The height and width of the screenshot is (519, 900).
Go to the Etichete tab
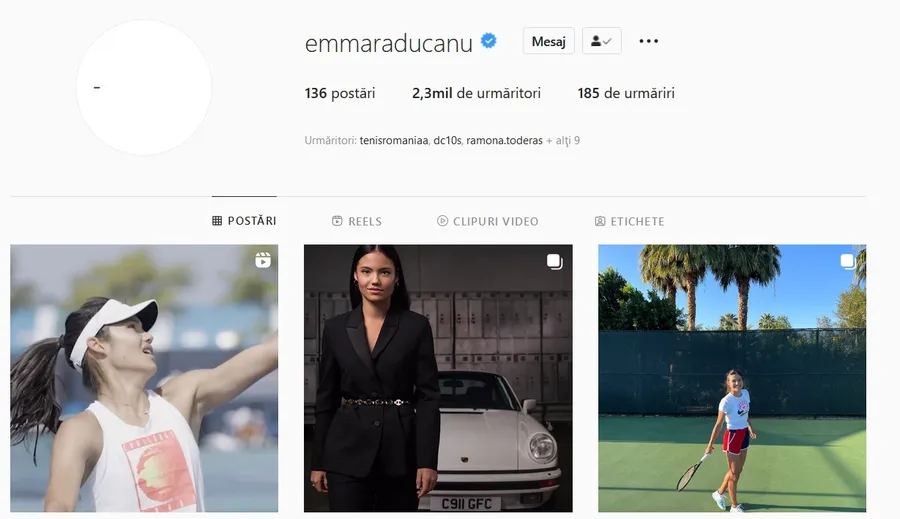pyautogui.click(x=629, y=221)
